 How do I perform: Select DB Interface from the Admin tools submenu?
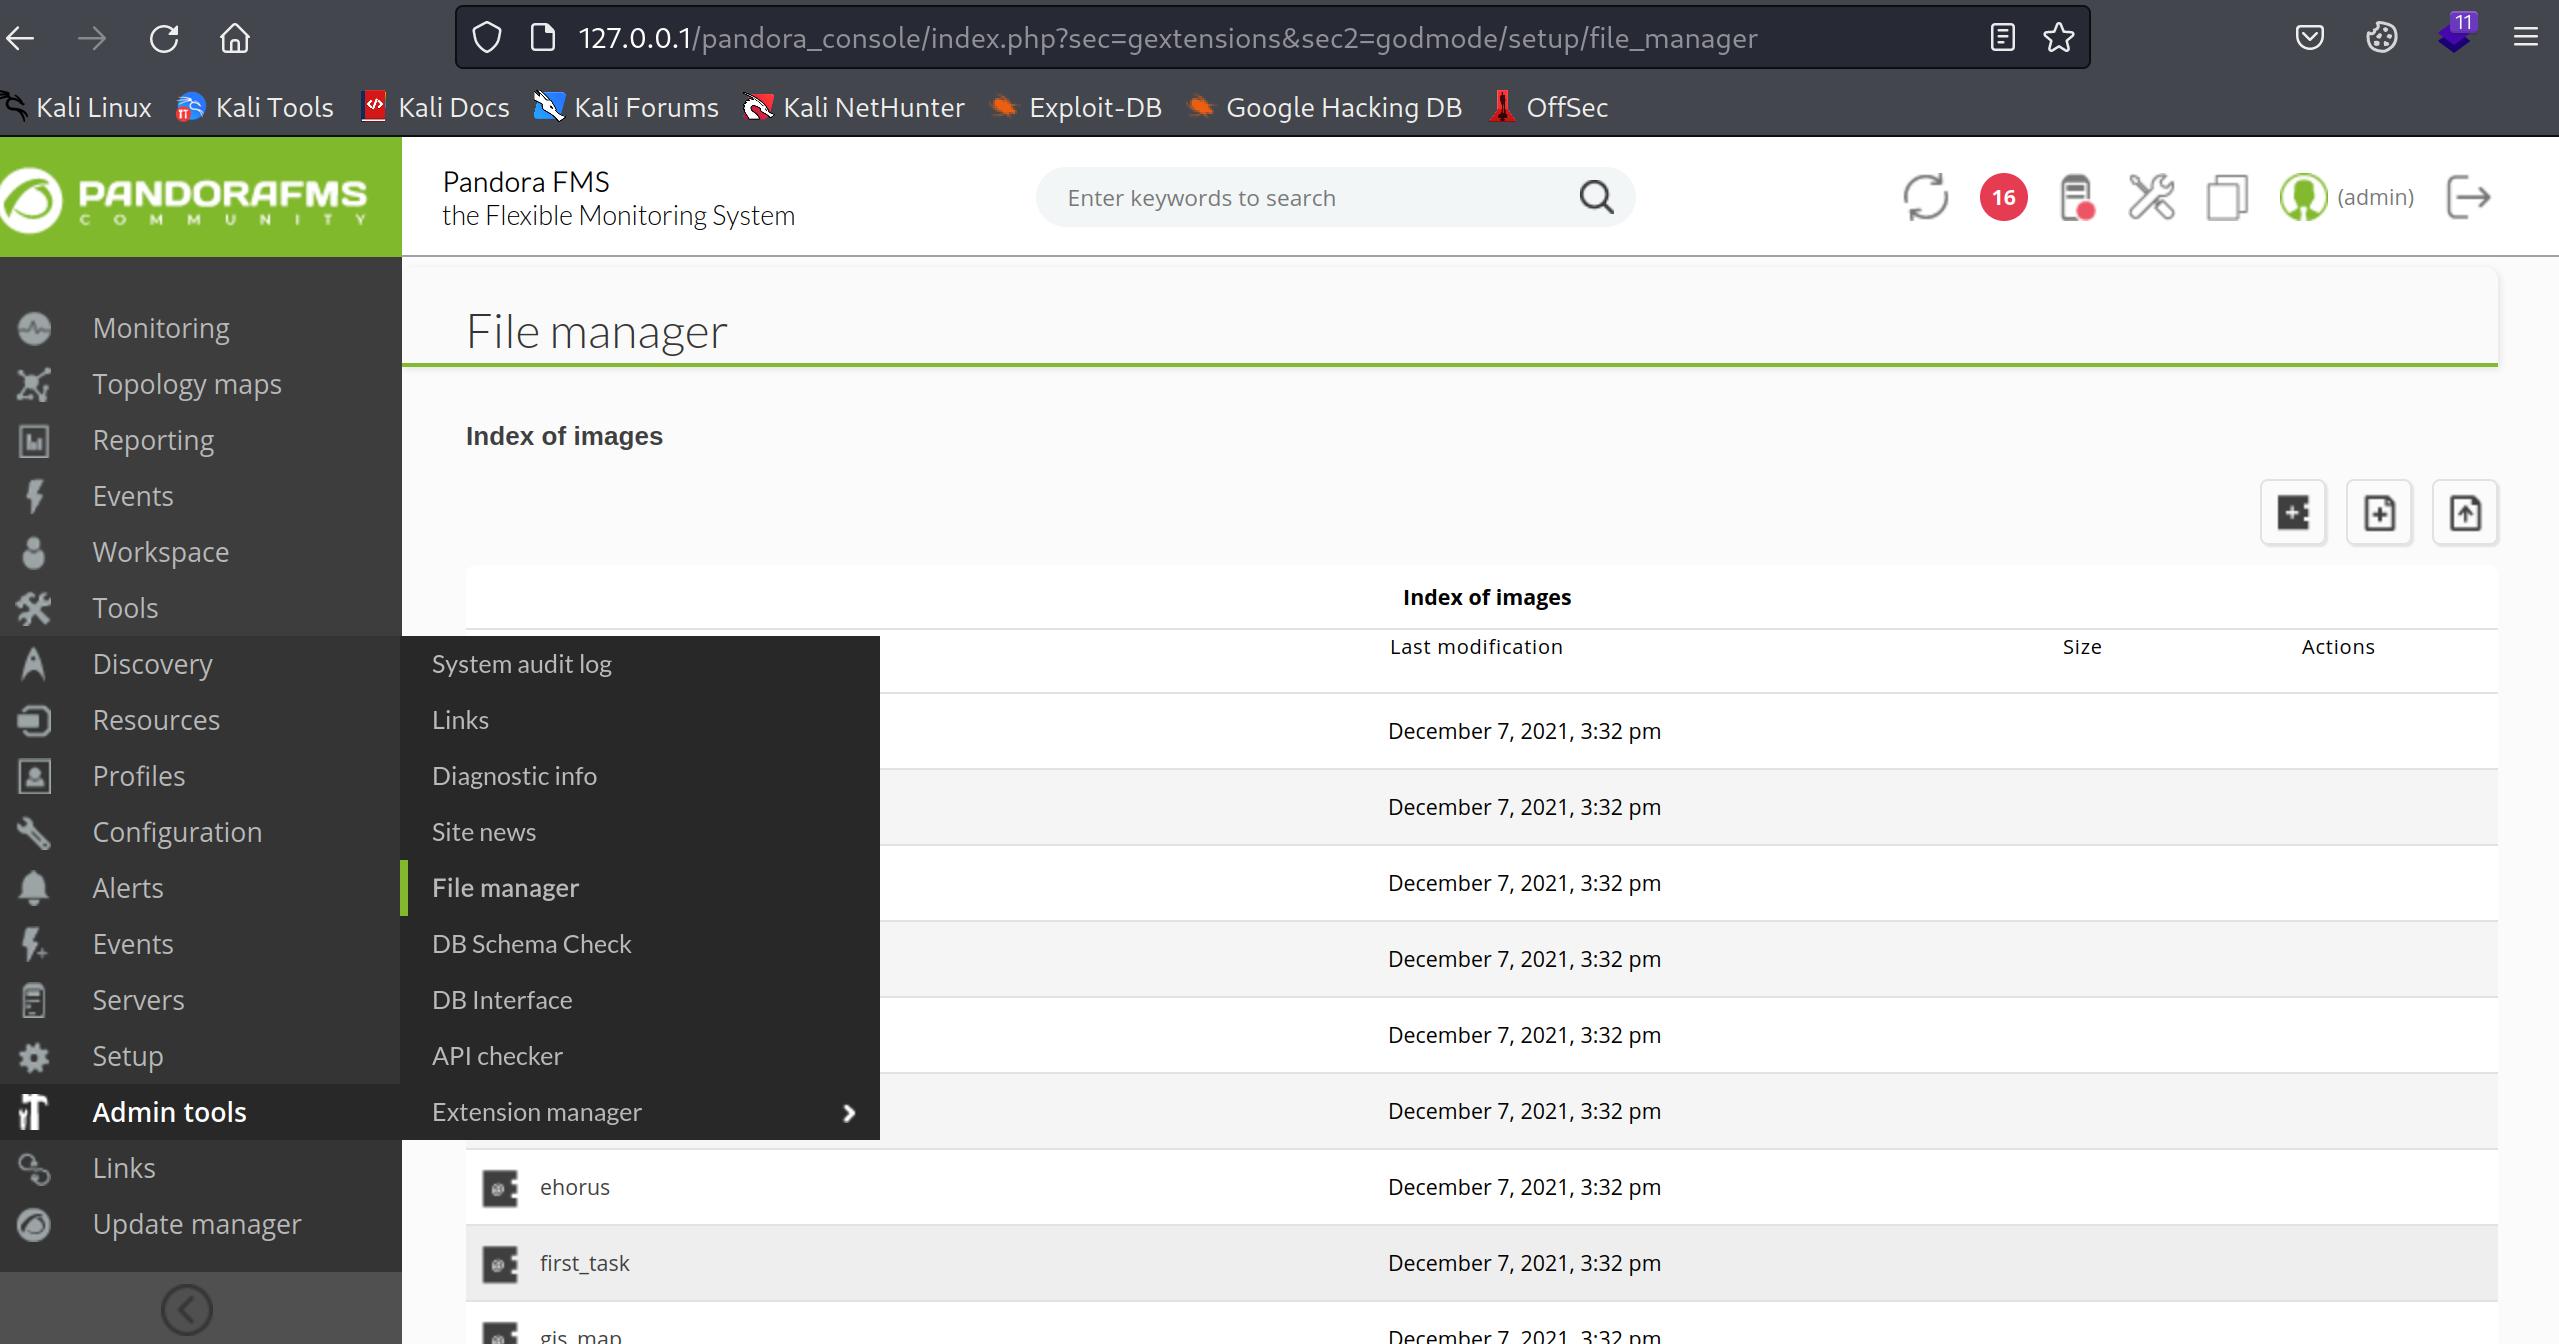click(x=502, y=1000)
